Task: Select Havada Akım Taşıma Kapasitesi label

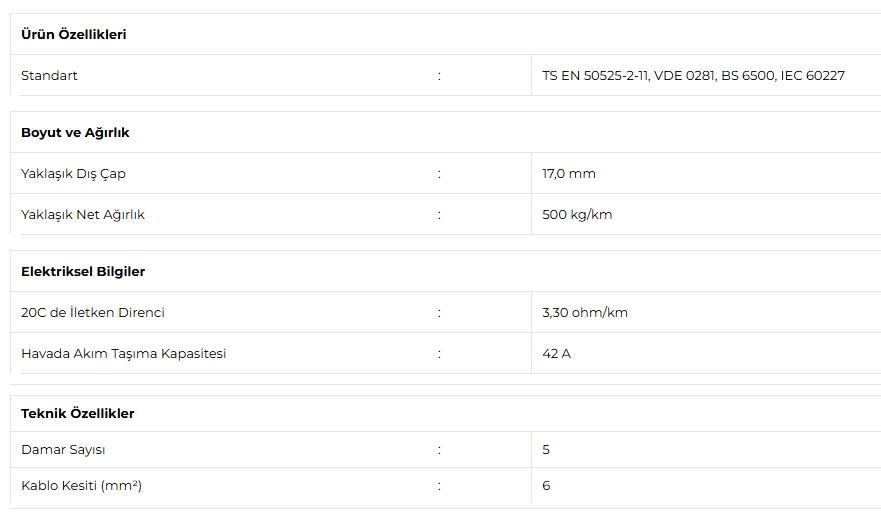Action: pyautogui.click(x=124, y=354)
